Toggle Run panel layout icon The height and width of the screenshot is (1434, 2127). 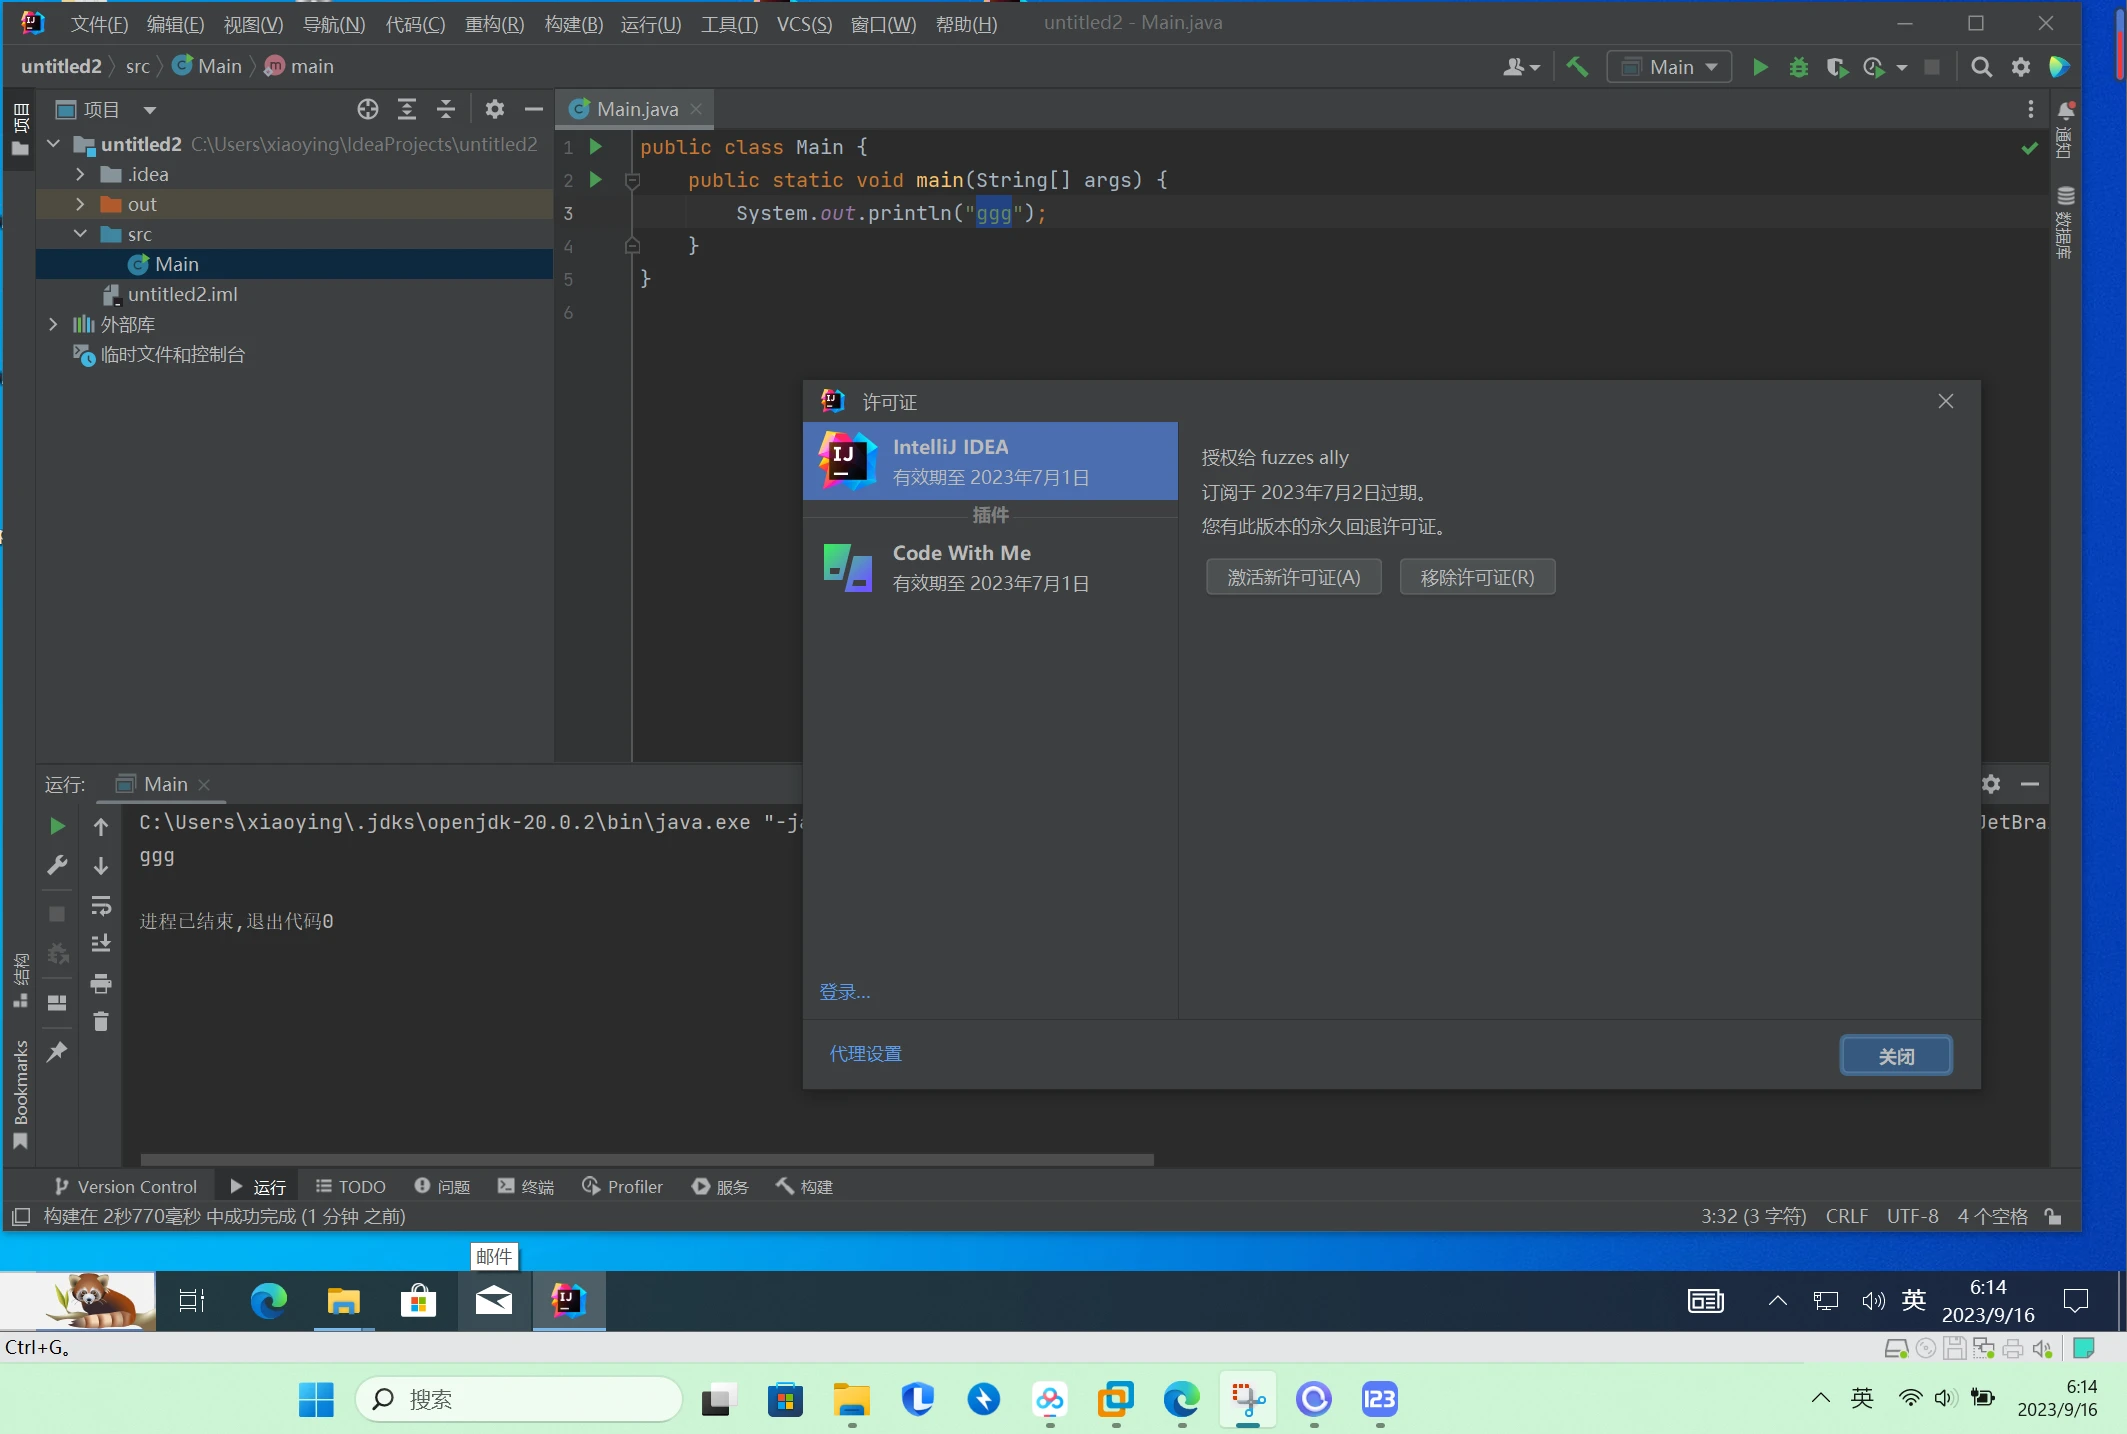tap(57, 1003)
